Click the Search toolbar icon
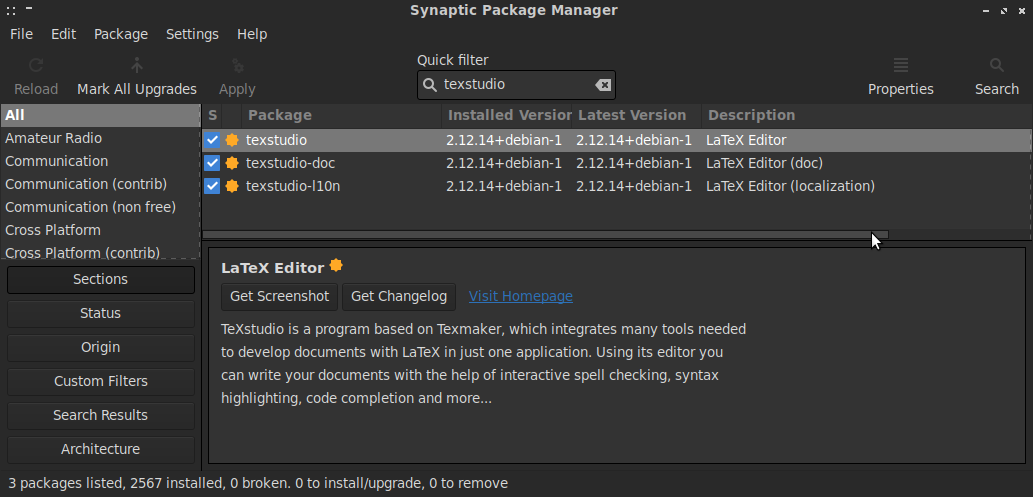Screen dimensions: 1033x497 (997, 66)
